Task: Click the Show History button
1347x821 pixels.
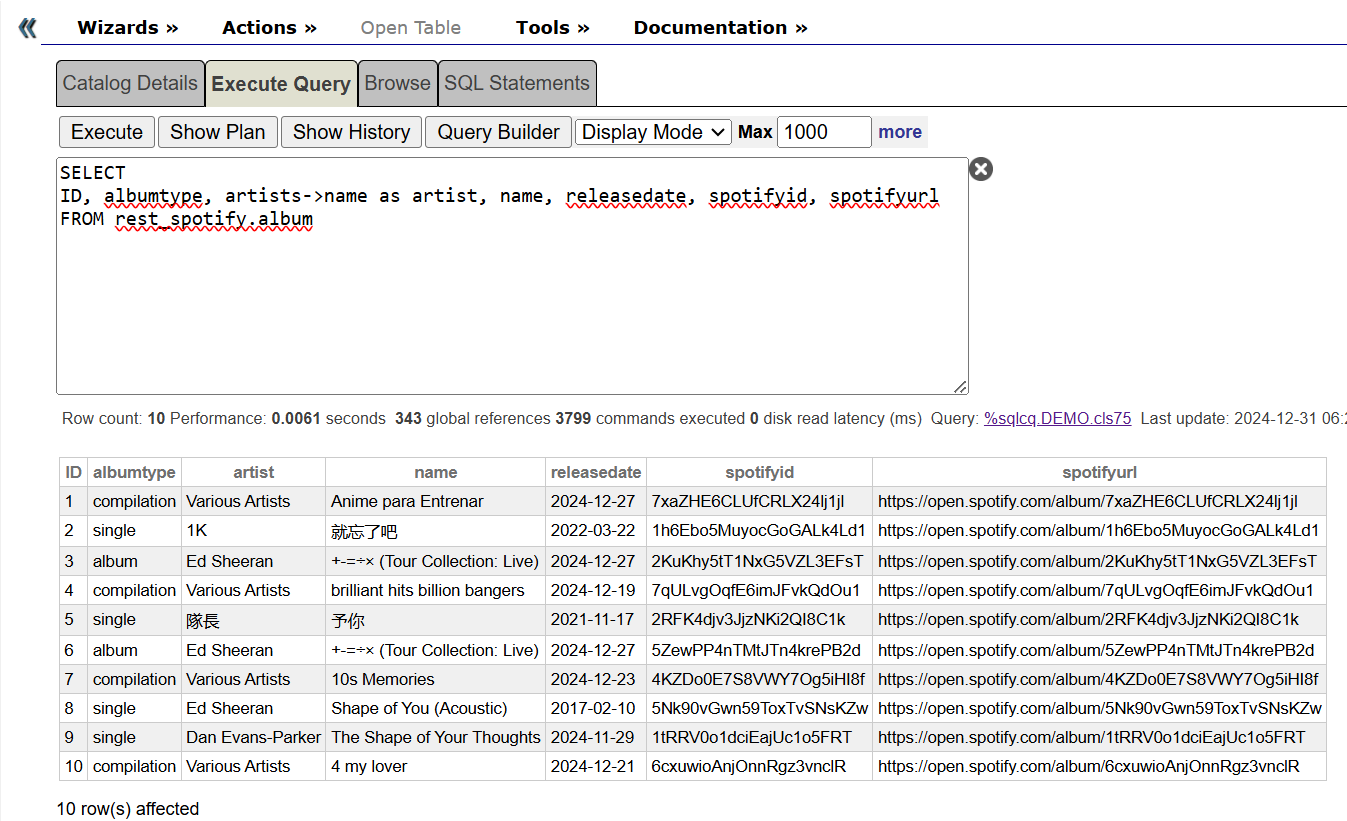Action: [x=351, y=132]
